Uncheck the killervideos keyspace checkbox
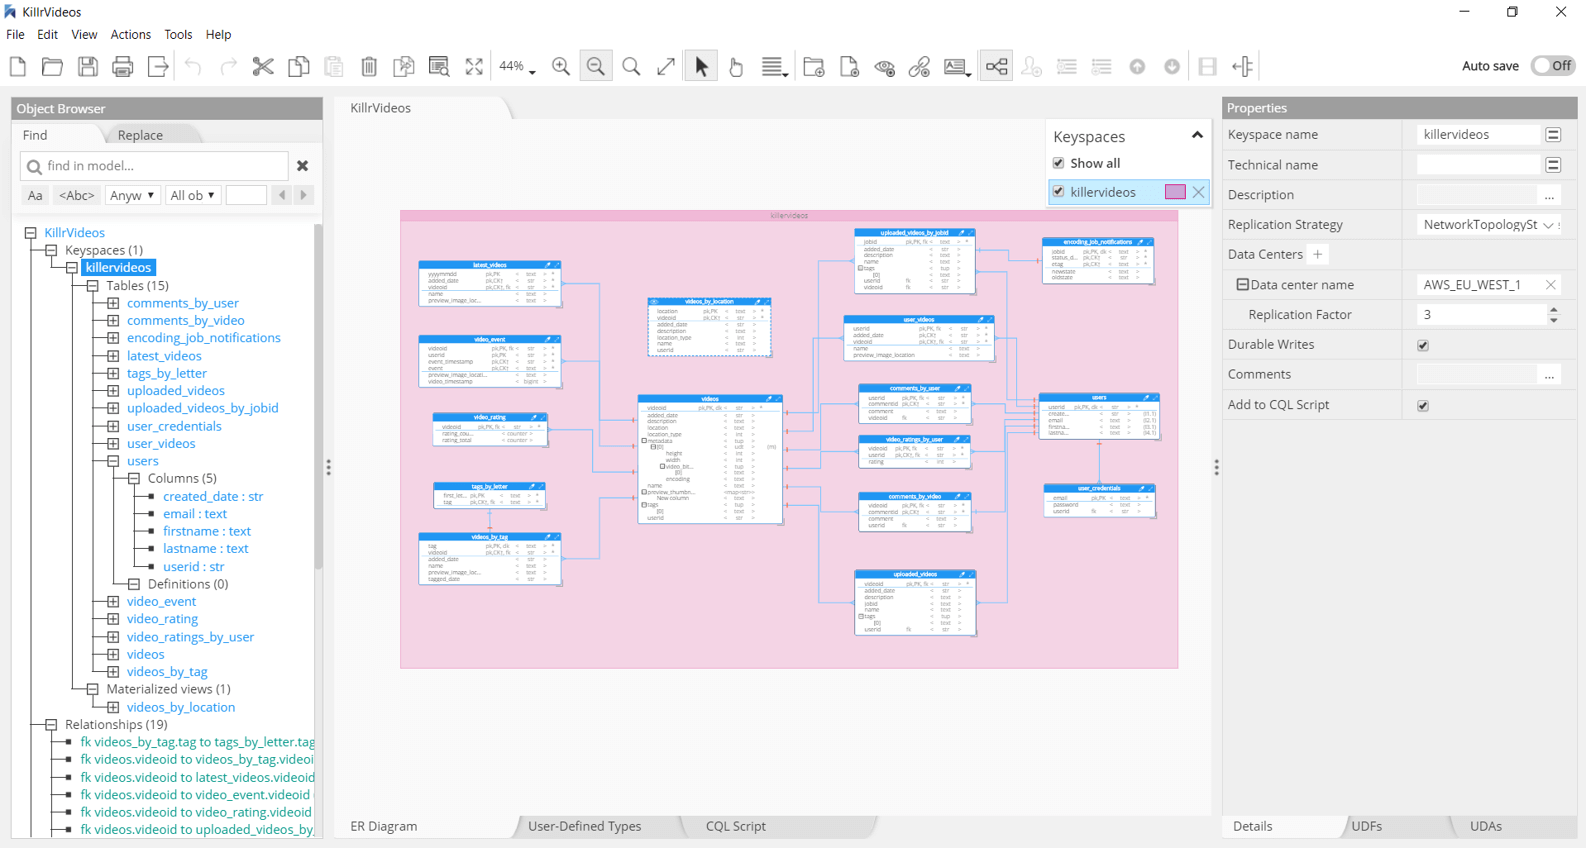1586x848 pixels. pyautogui.click(x=1059, y=192)
